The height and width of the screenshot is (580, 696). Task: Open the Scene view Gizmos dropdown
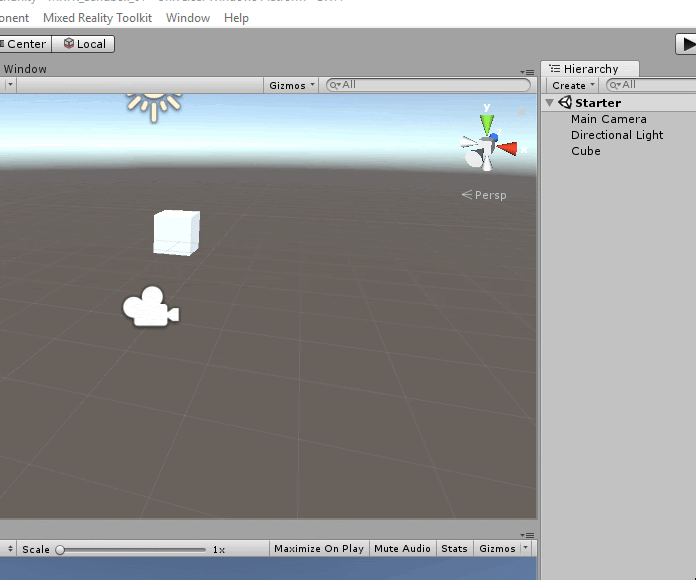coord(292,85)
